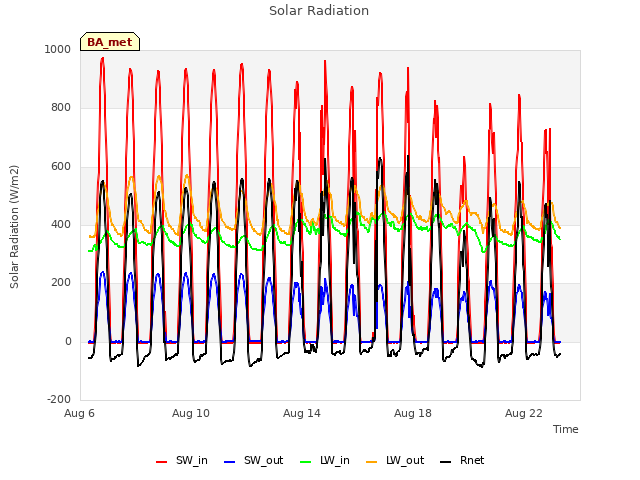The width and height of the screenshot is (640, 480).
Task: Click the orange LW_out legend swatch
Action: [372, 462]
